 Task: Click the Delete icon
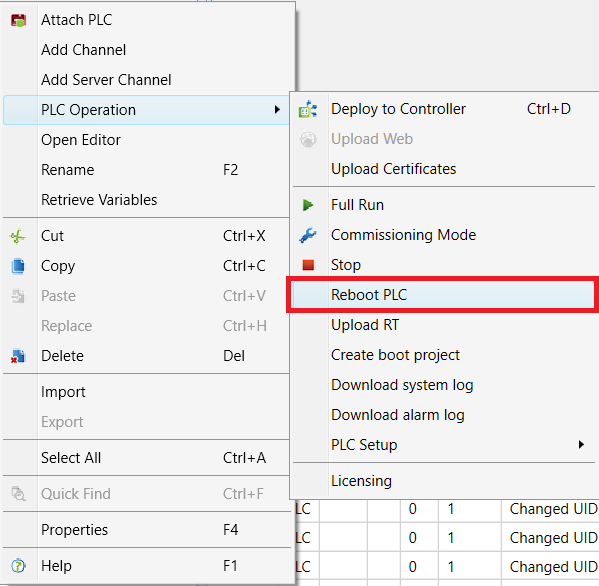tap(18, 356)
